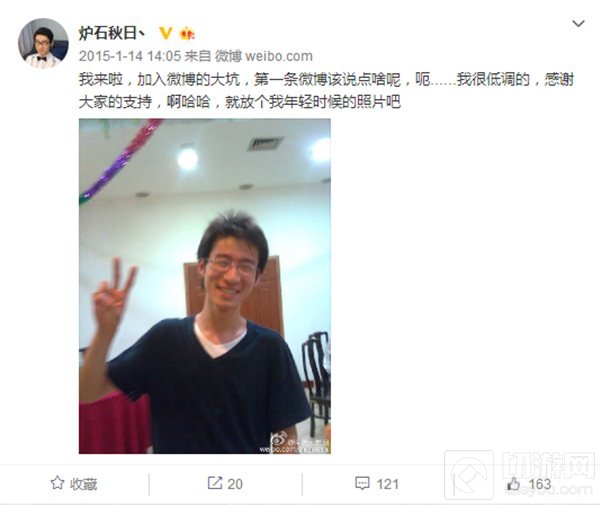Click the membership crown badge icon
Image resolution: width=600 pixels, height=505 pixels.
[x=187, y=34]
